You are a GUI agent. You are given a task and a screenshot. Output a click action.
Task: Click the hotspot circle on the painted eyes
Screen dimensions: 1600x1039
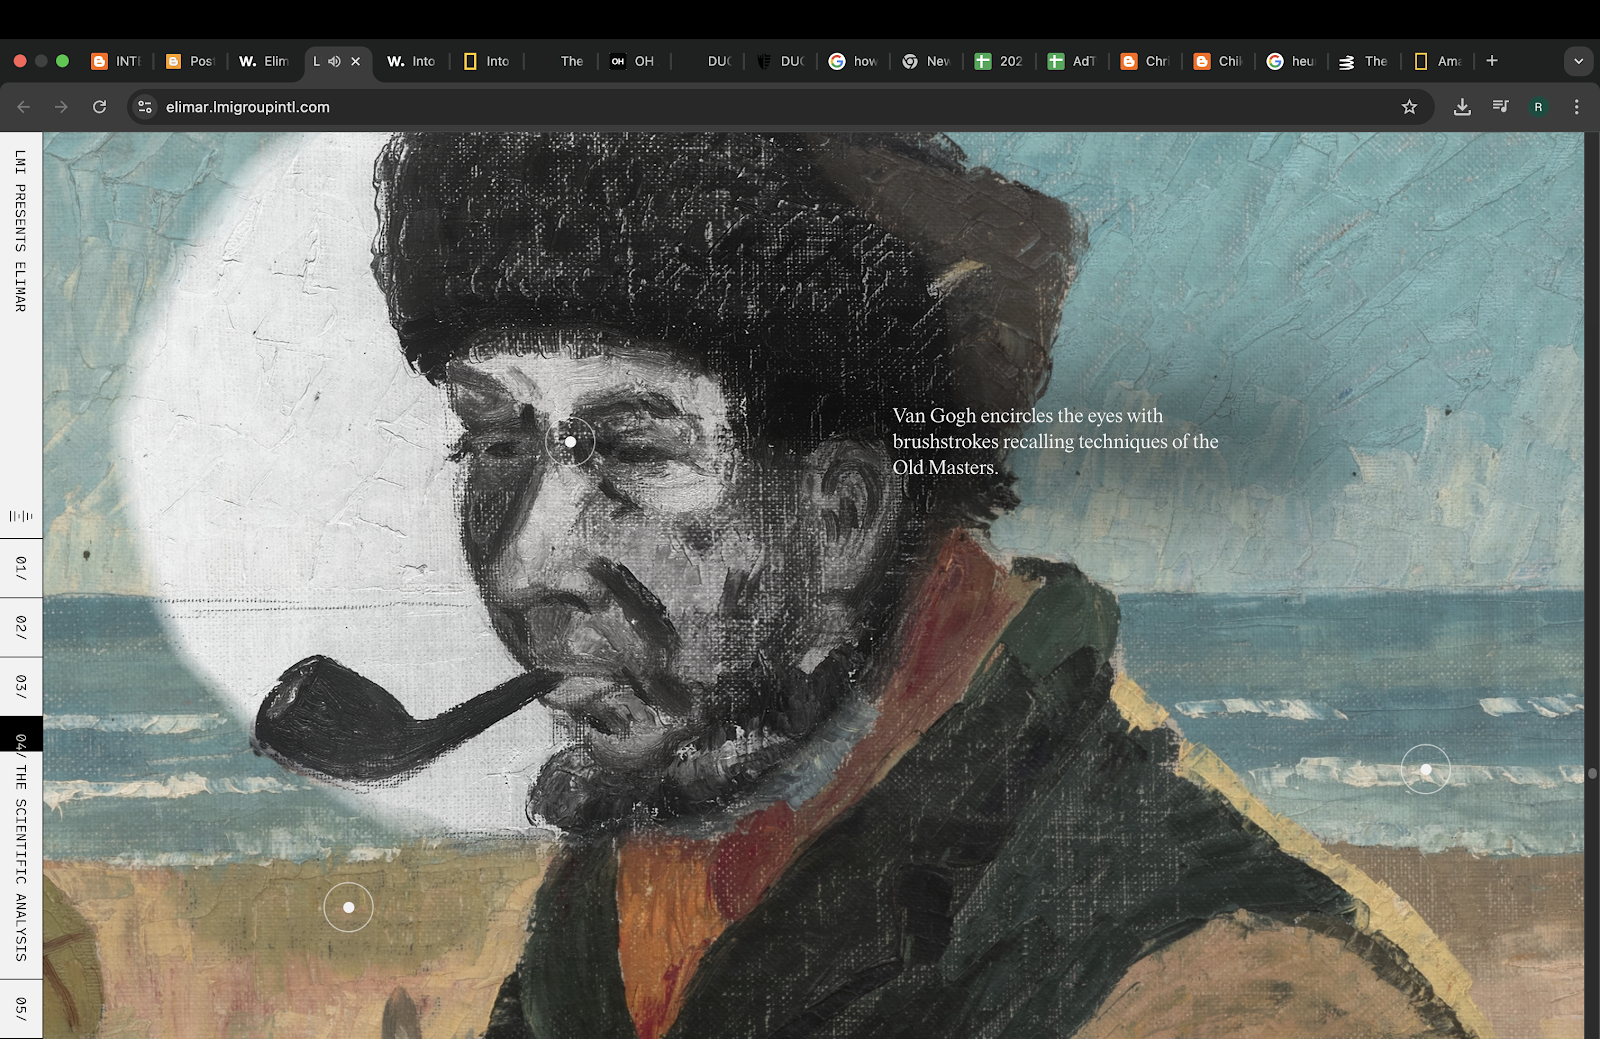click(570, 441)
